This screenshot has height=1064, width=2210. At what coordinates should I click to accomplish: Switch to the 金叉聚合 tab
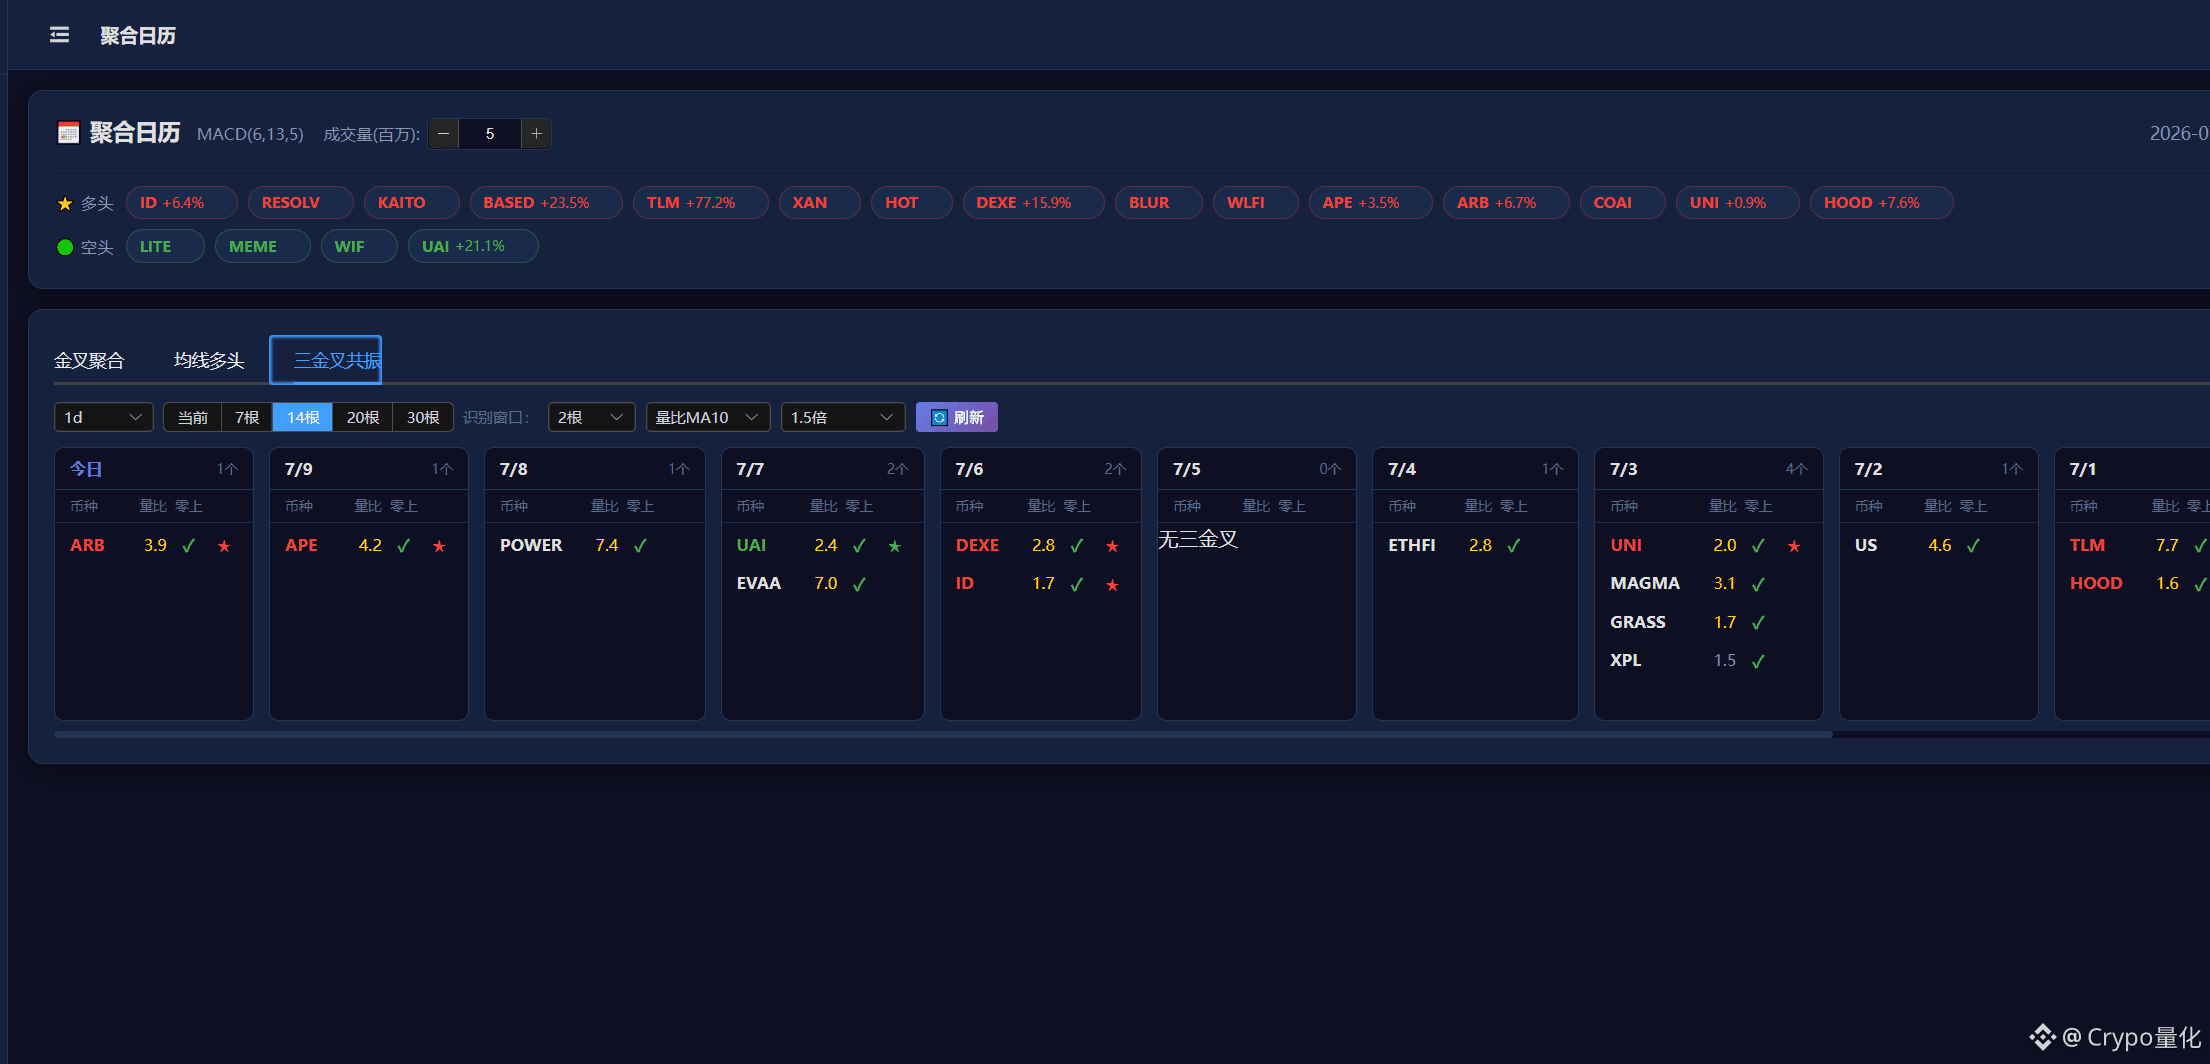[89, 360]
